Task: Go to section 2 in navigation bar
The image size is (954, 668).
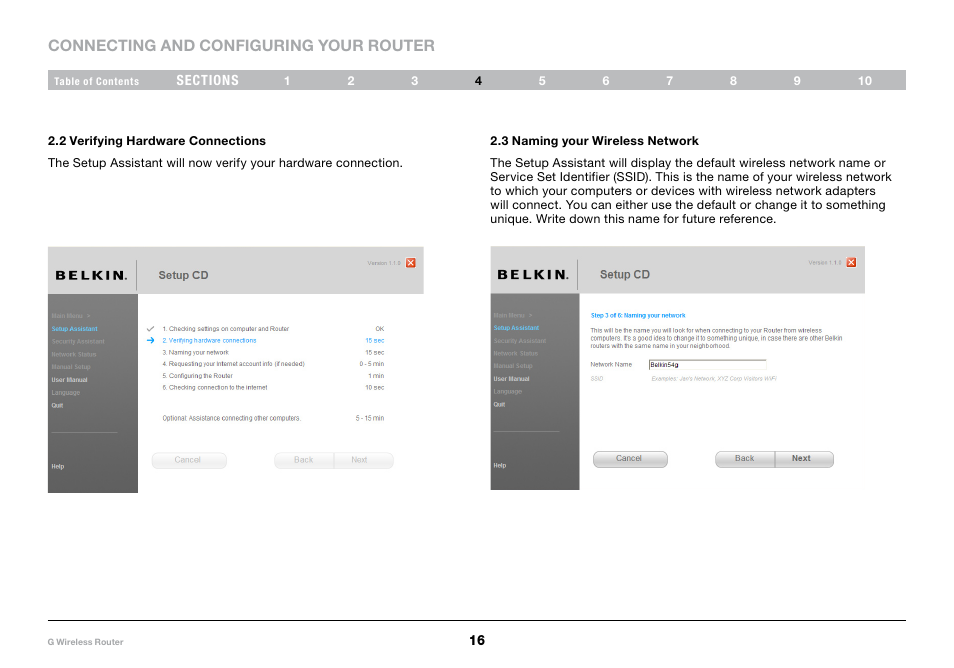Action: tap(351, 81)
